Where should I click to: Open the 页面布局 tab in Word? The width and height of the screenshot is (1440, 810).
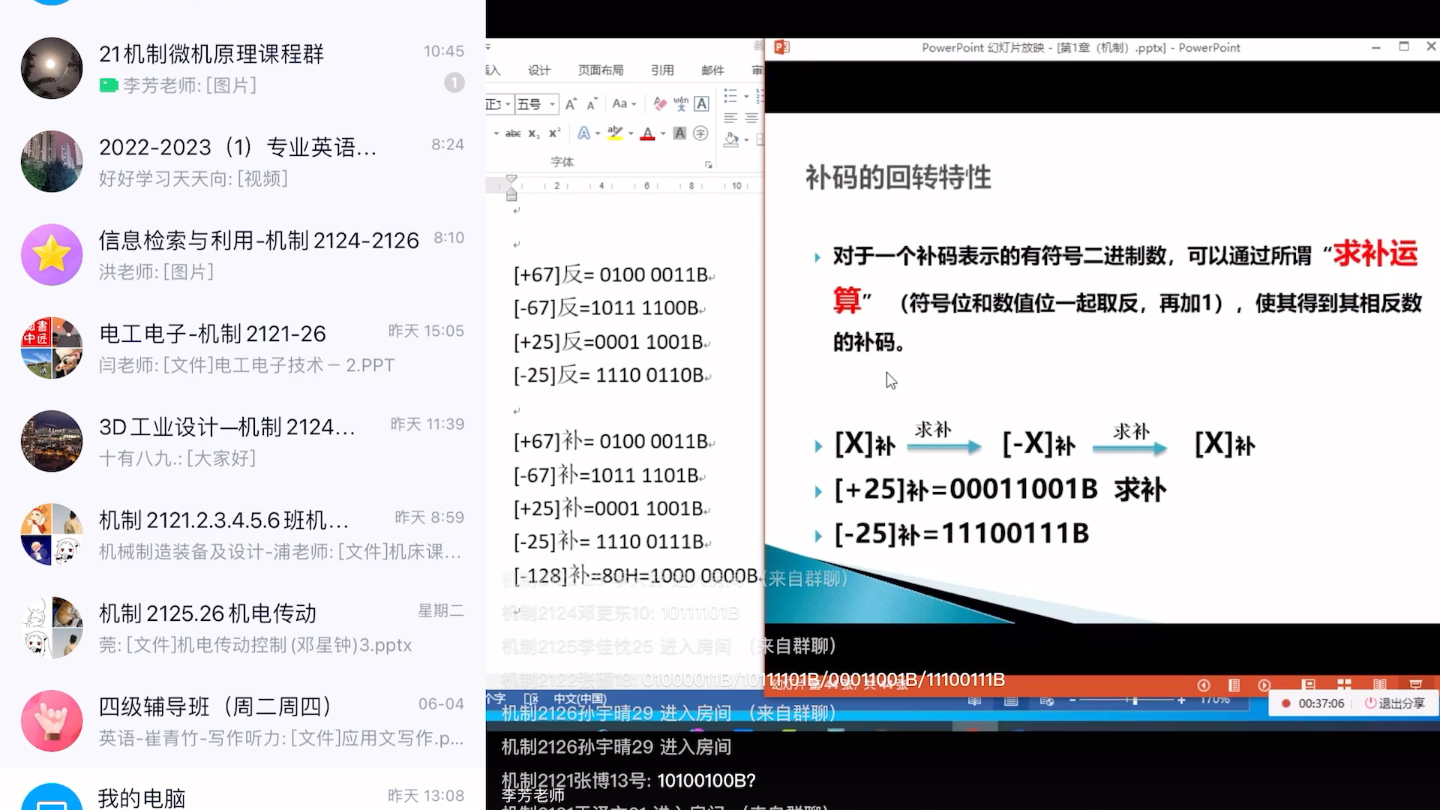pos(600,70)
